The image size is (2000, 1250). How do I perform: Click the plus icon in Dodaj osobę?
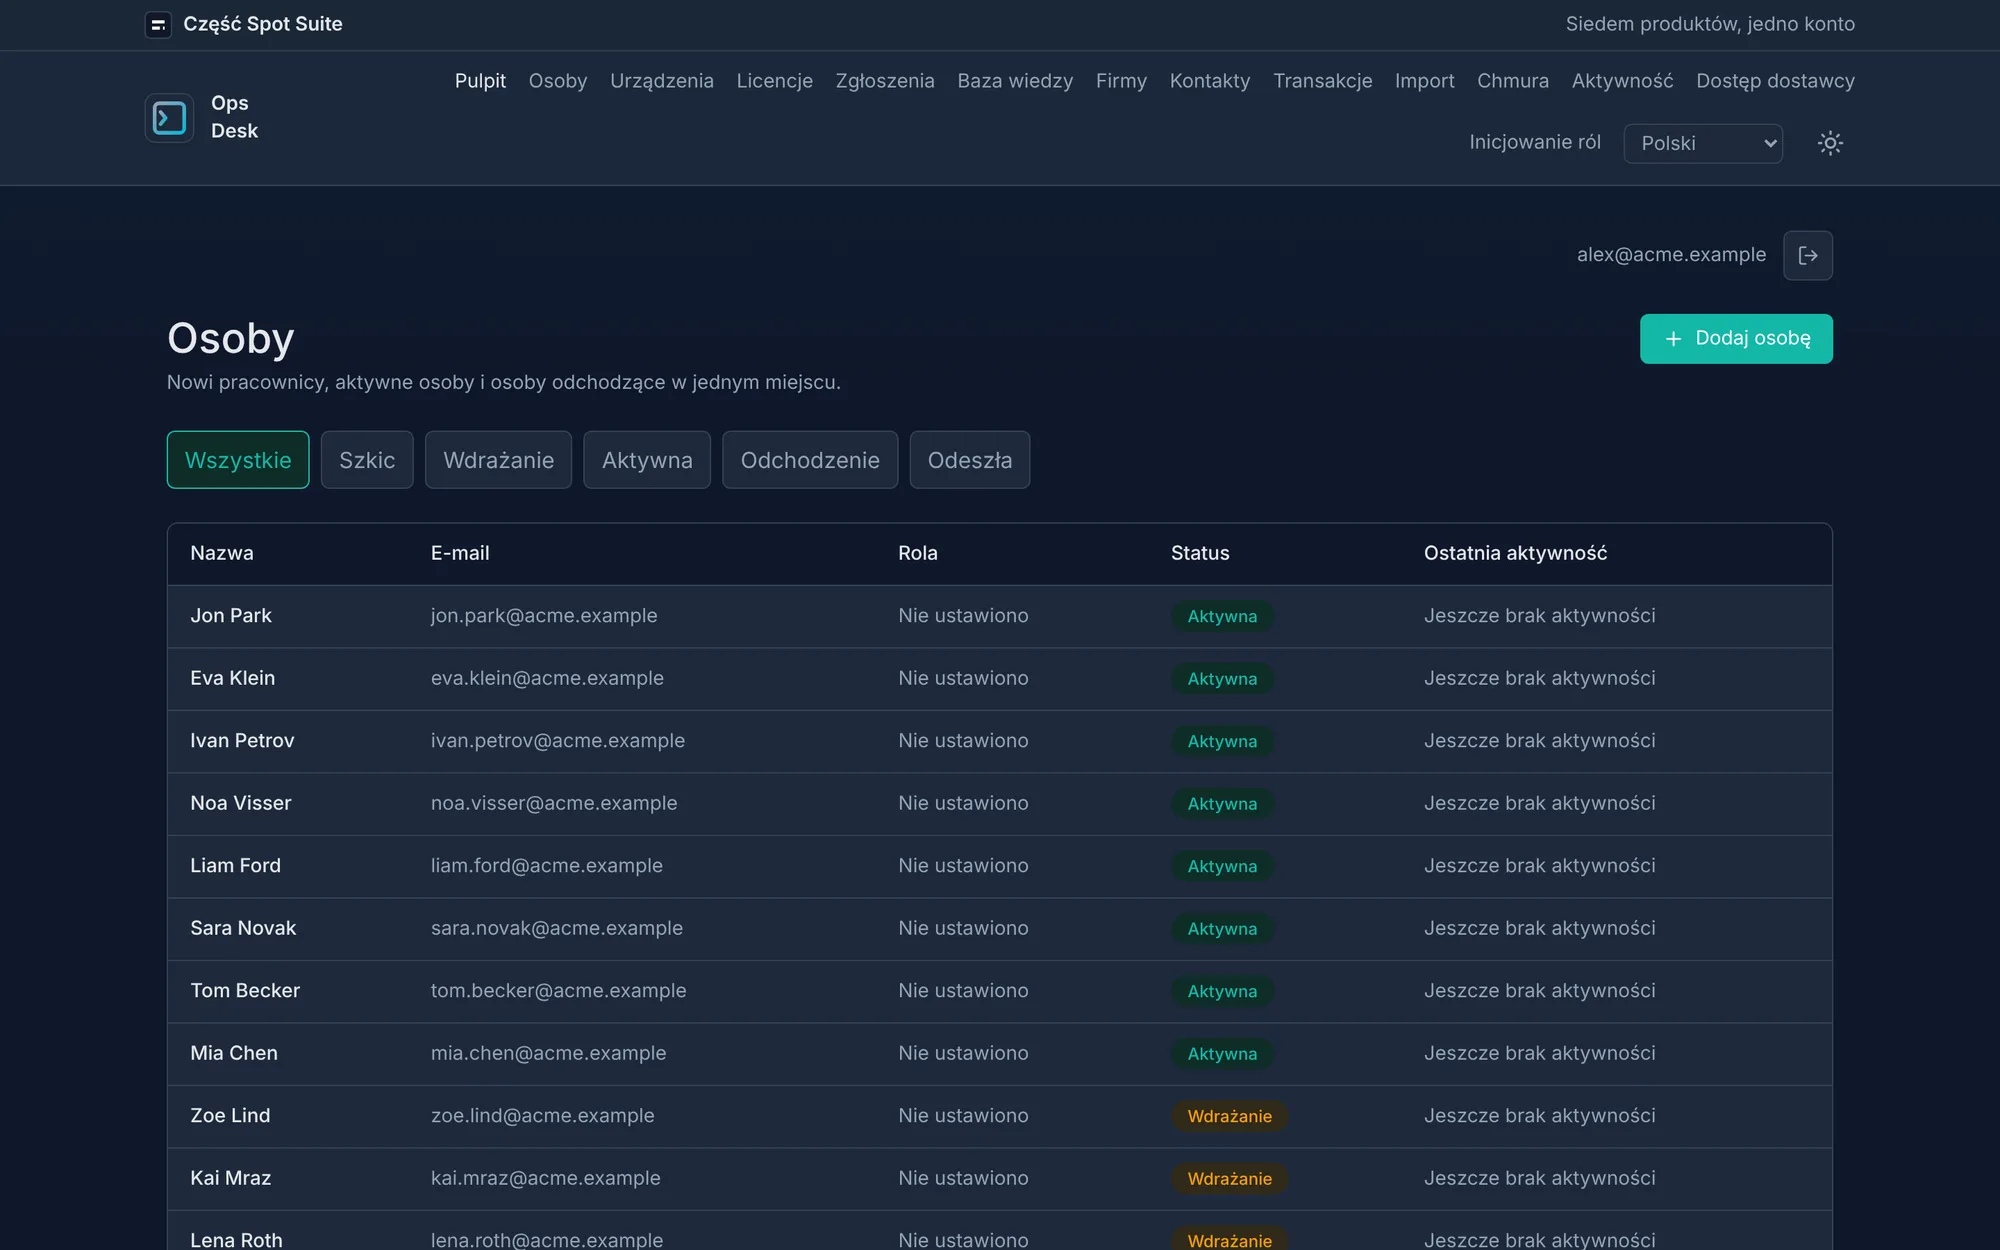(1673, 339)
